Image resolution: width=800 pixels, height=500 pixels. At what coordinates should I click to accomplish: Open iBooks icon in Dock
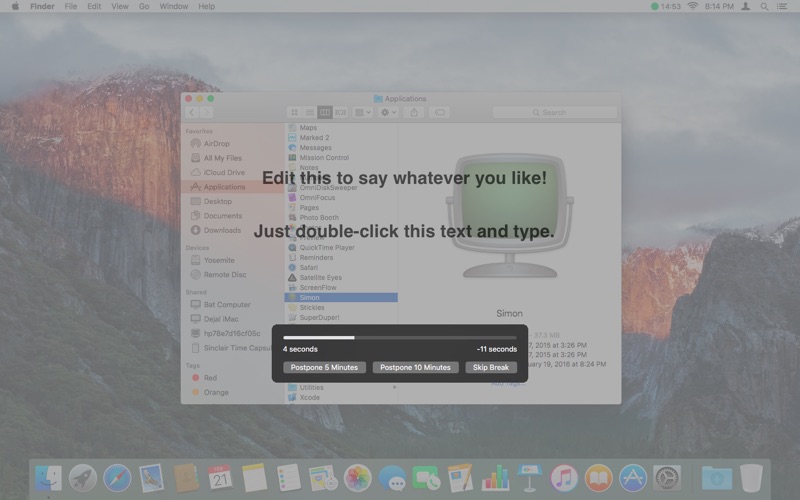pos(598,478)
